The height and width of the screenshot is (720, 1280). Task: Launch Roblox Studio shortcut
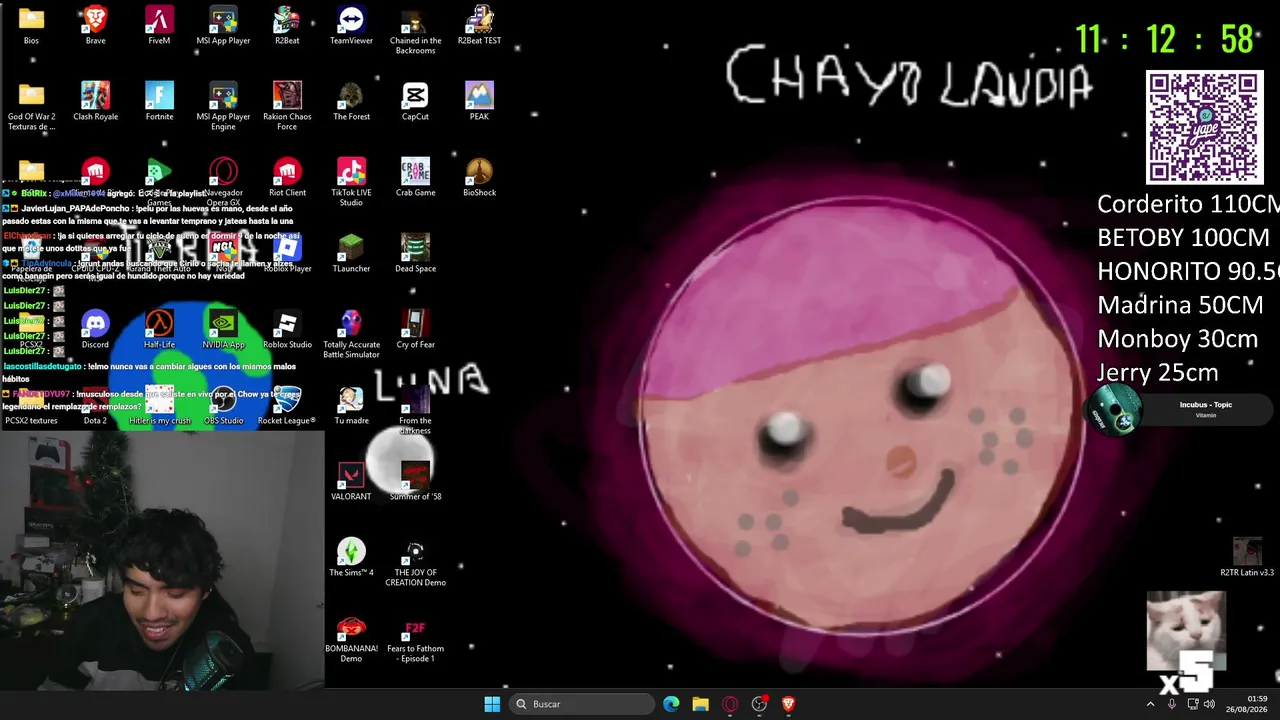click(287, 329)
